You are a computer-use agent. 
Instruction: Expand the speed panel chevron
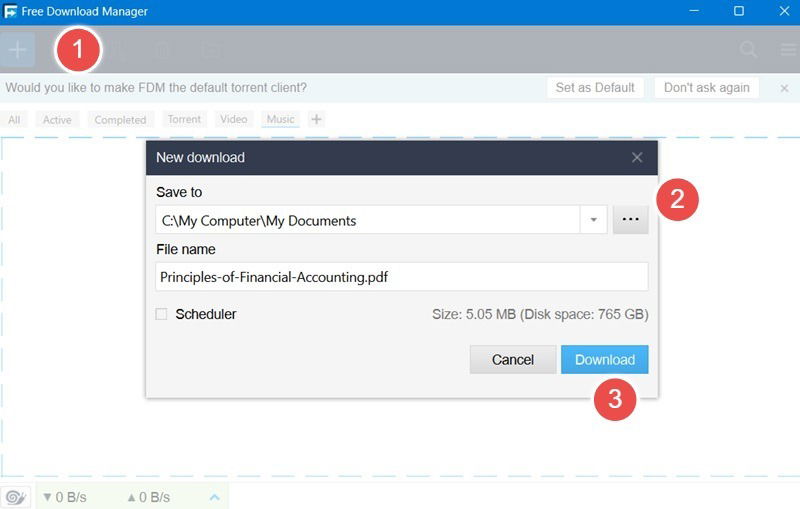tap(215, 497)
